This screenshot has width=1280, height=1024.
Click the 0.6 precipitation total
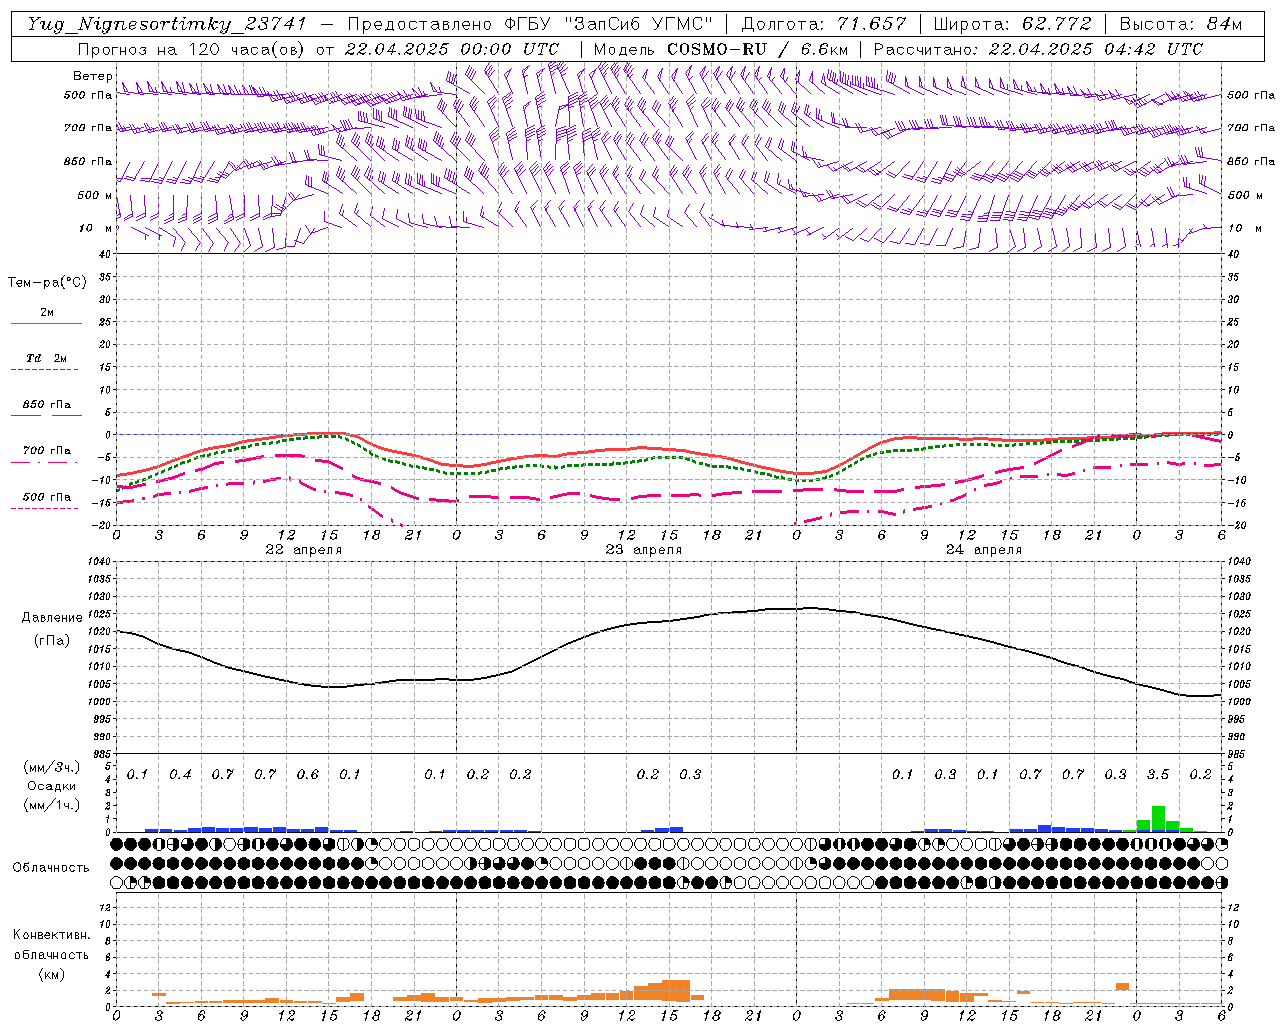coord(308,775)
